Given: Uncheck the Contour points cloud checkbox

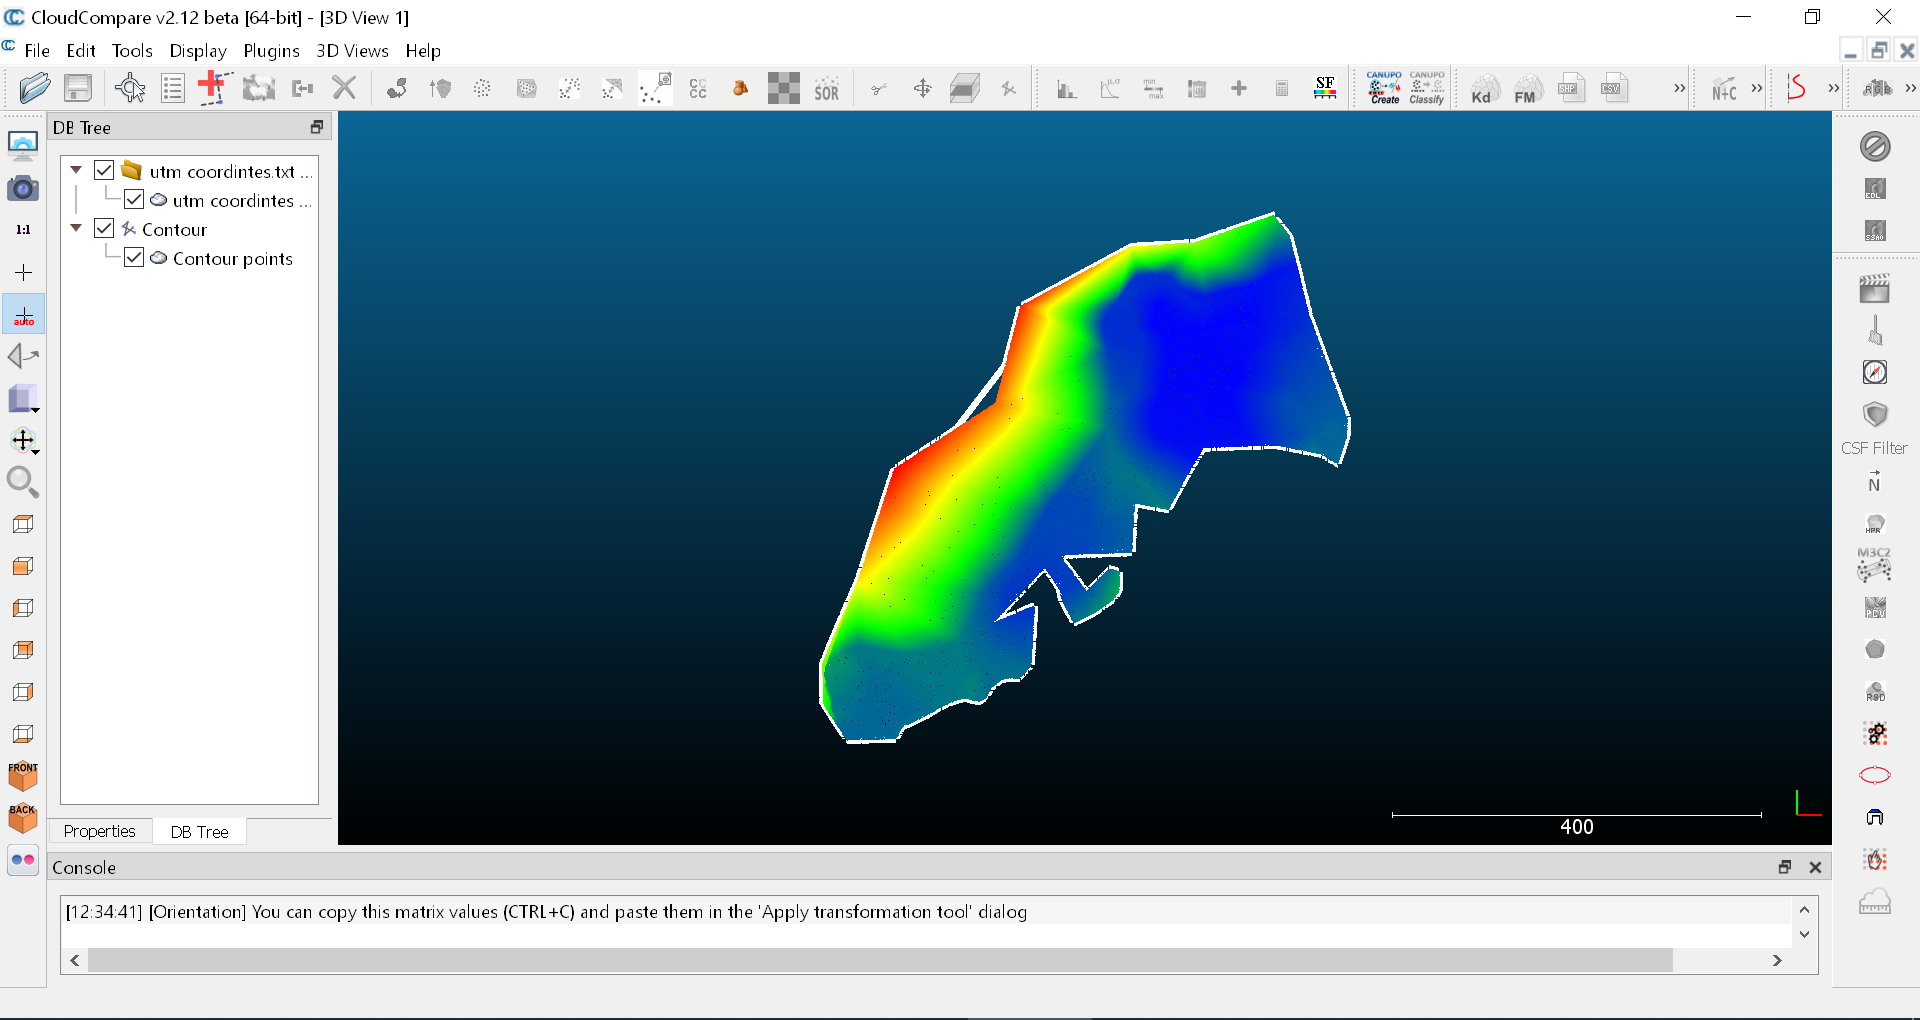Looking at the screenshot, I should [134, 258].
